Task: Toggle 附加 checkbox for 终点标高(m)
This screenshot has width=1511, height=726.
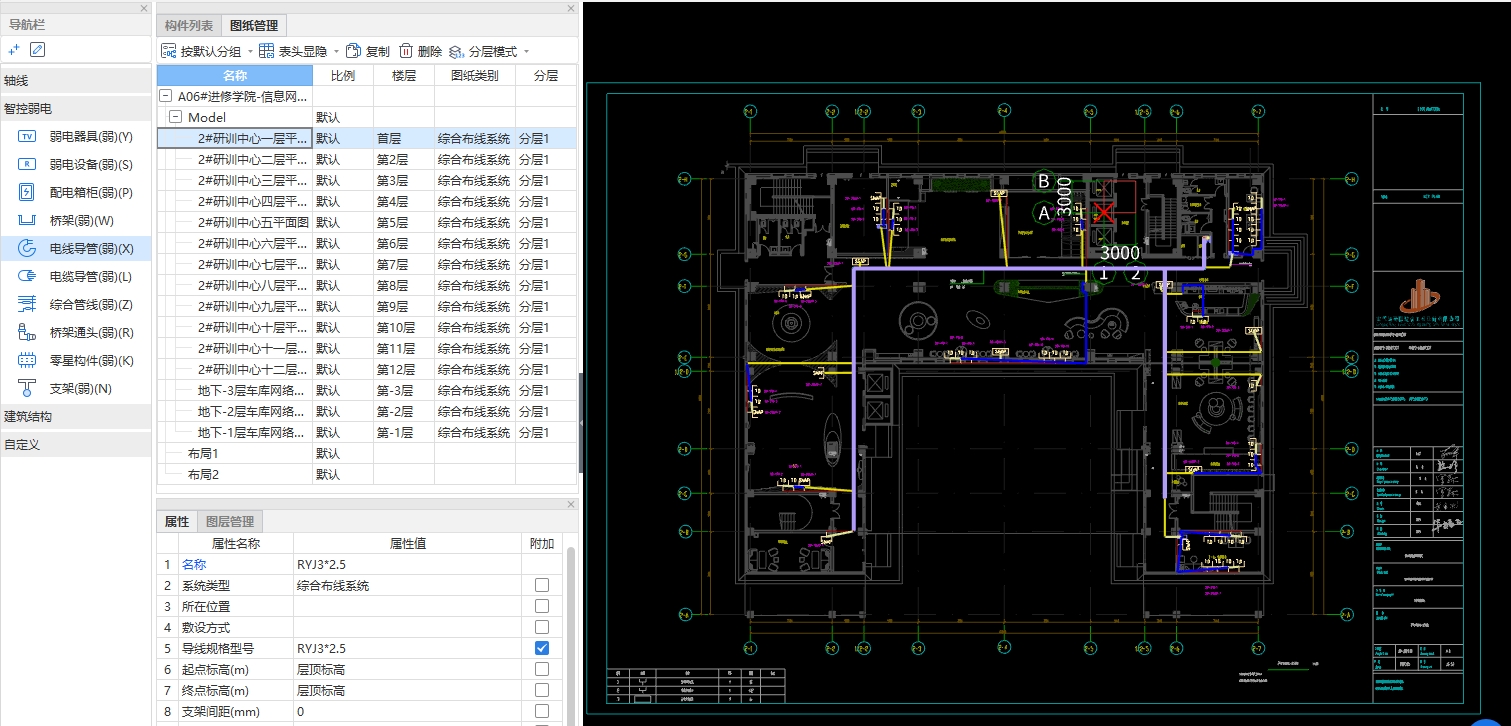Action: pos(542,690)
